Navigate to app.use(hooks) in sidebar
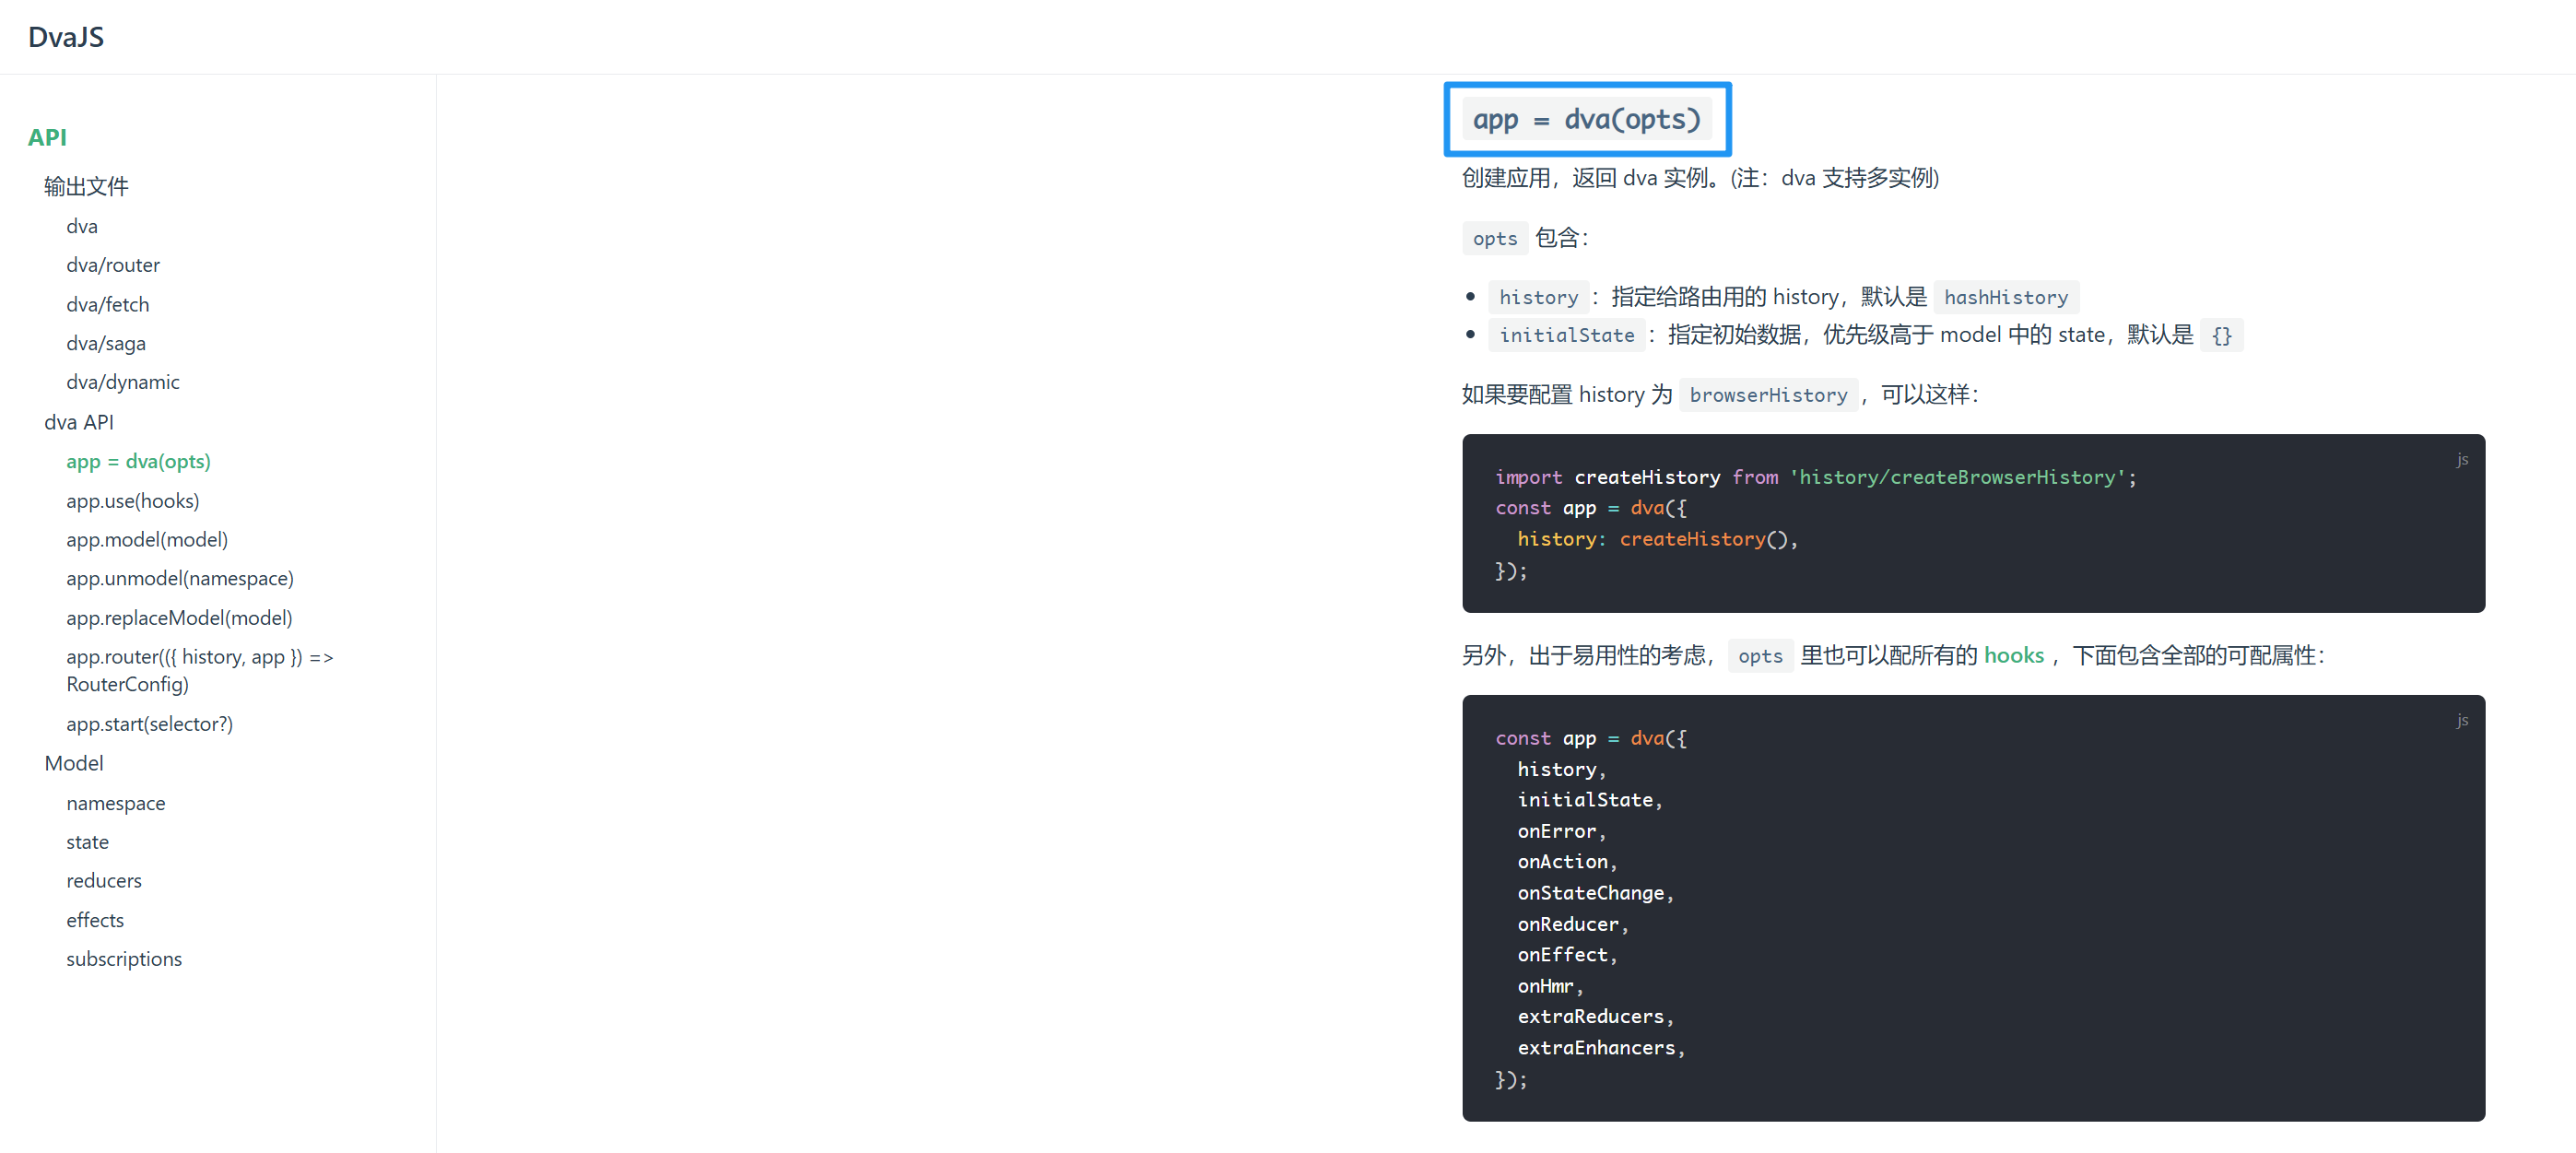 coord(133,500)
